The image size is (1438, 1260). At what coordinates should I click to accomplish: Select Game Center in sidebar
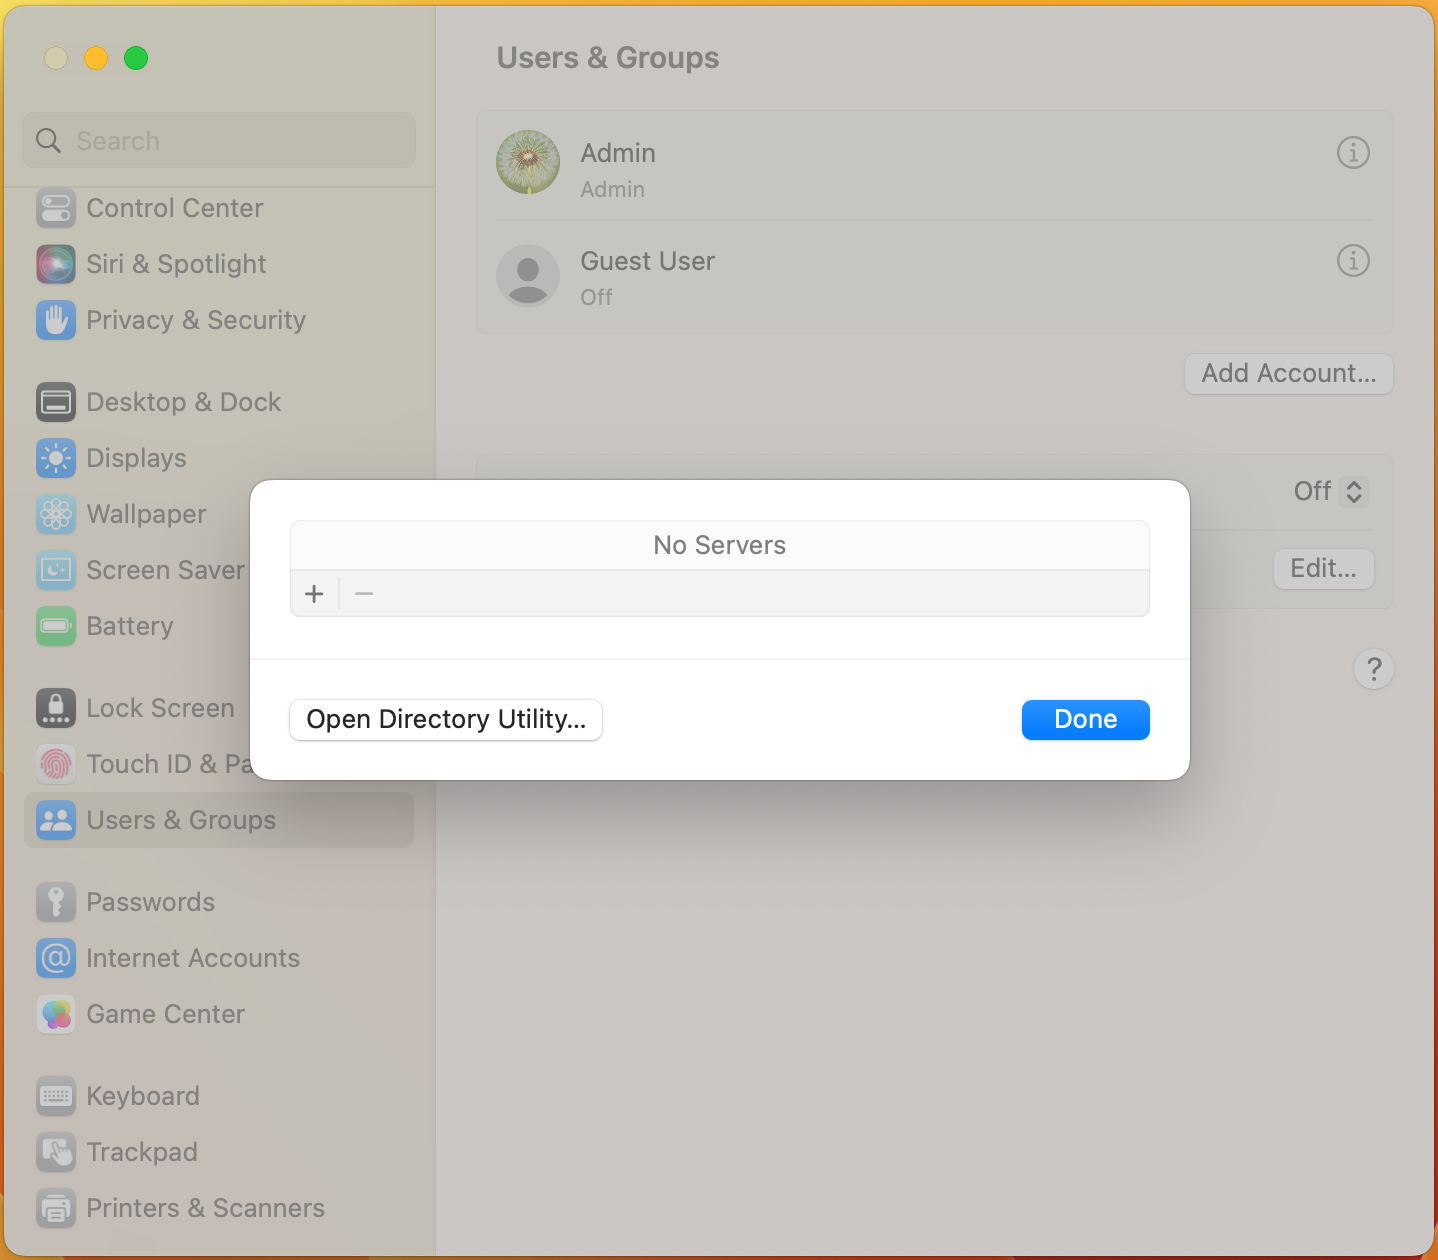pos(166,1014)
